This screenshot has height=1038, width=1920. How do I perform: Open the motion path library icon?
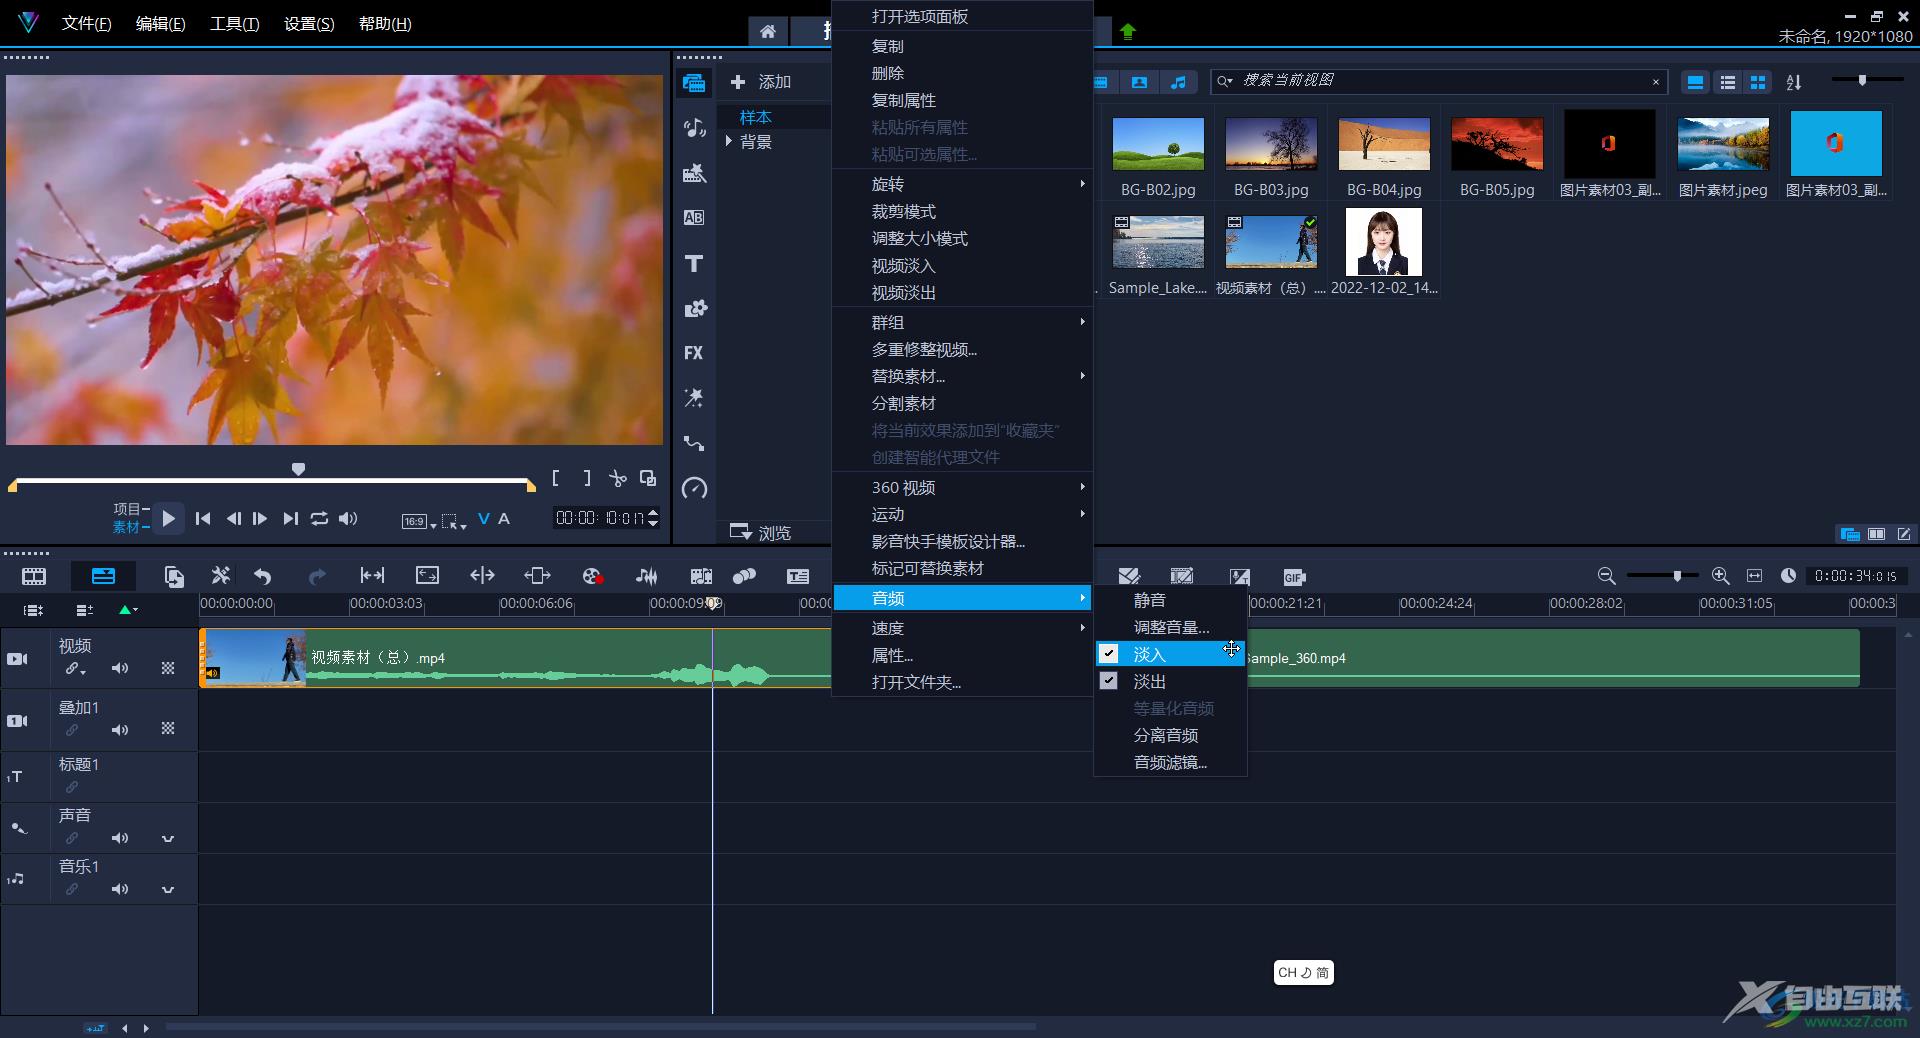click(694, 443)
